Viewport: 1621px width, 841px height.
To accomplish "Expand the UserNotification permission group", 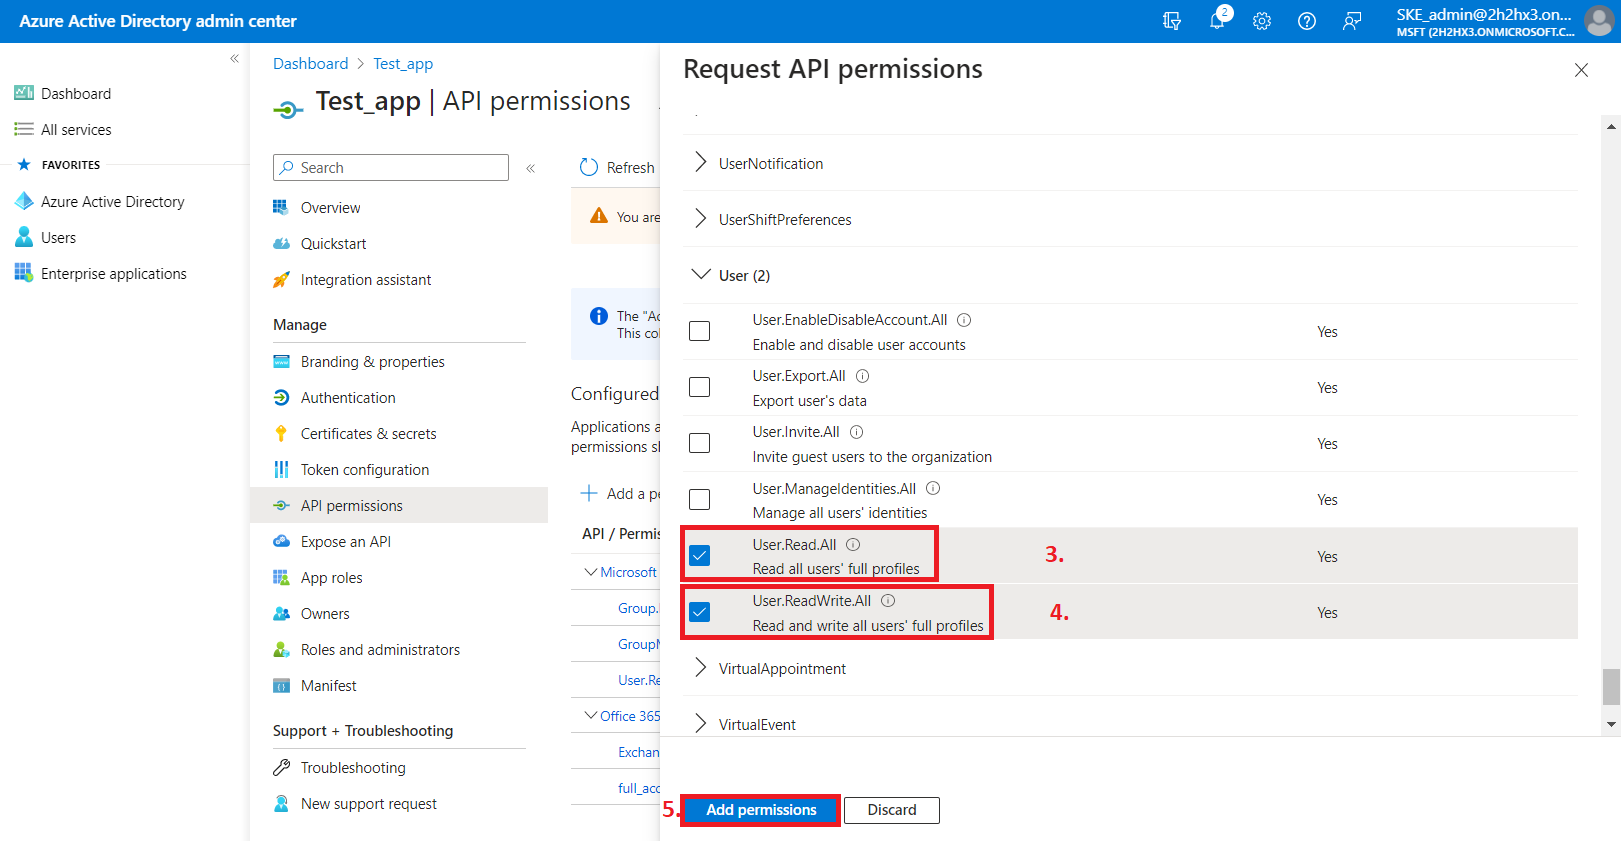I will [x=701, y=163].
